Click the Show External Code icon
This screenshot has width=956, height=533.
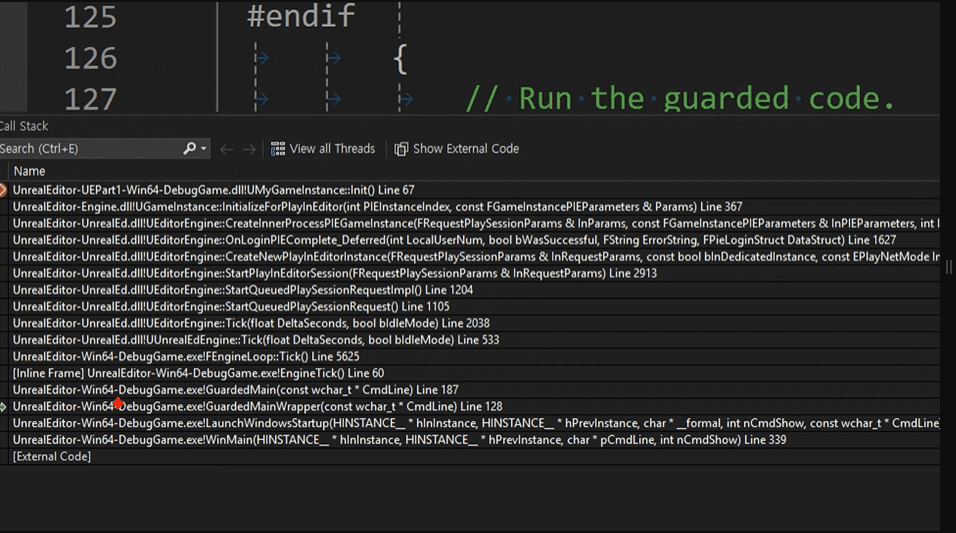[401, 149]
